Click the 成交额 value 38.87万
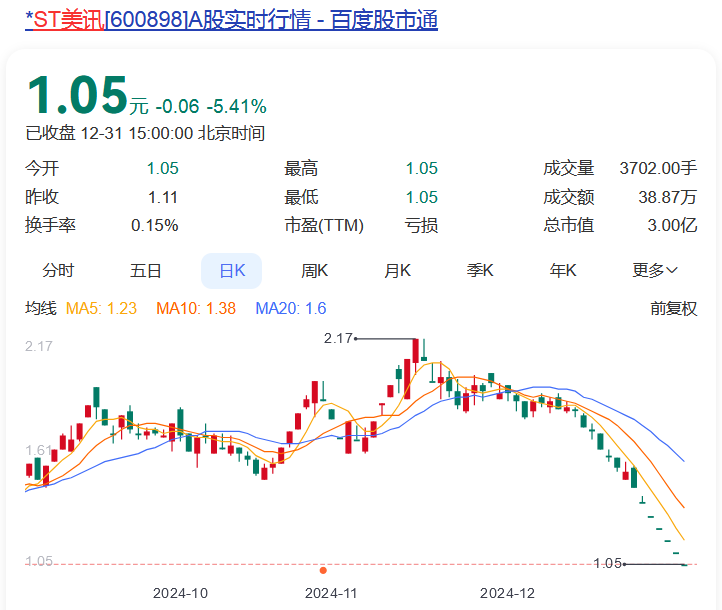 668,198
